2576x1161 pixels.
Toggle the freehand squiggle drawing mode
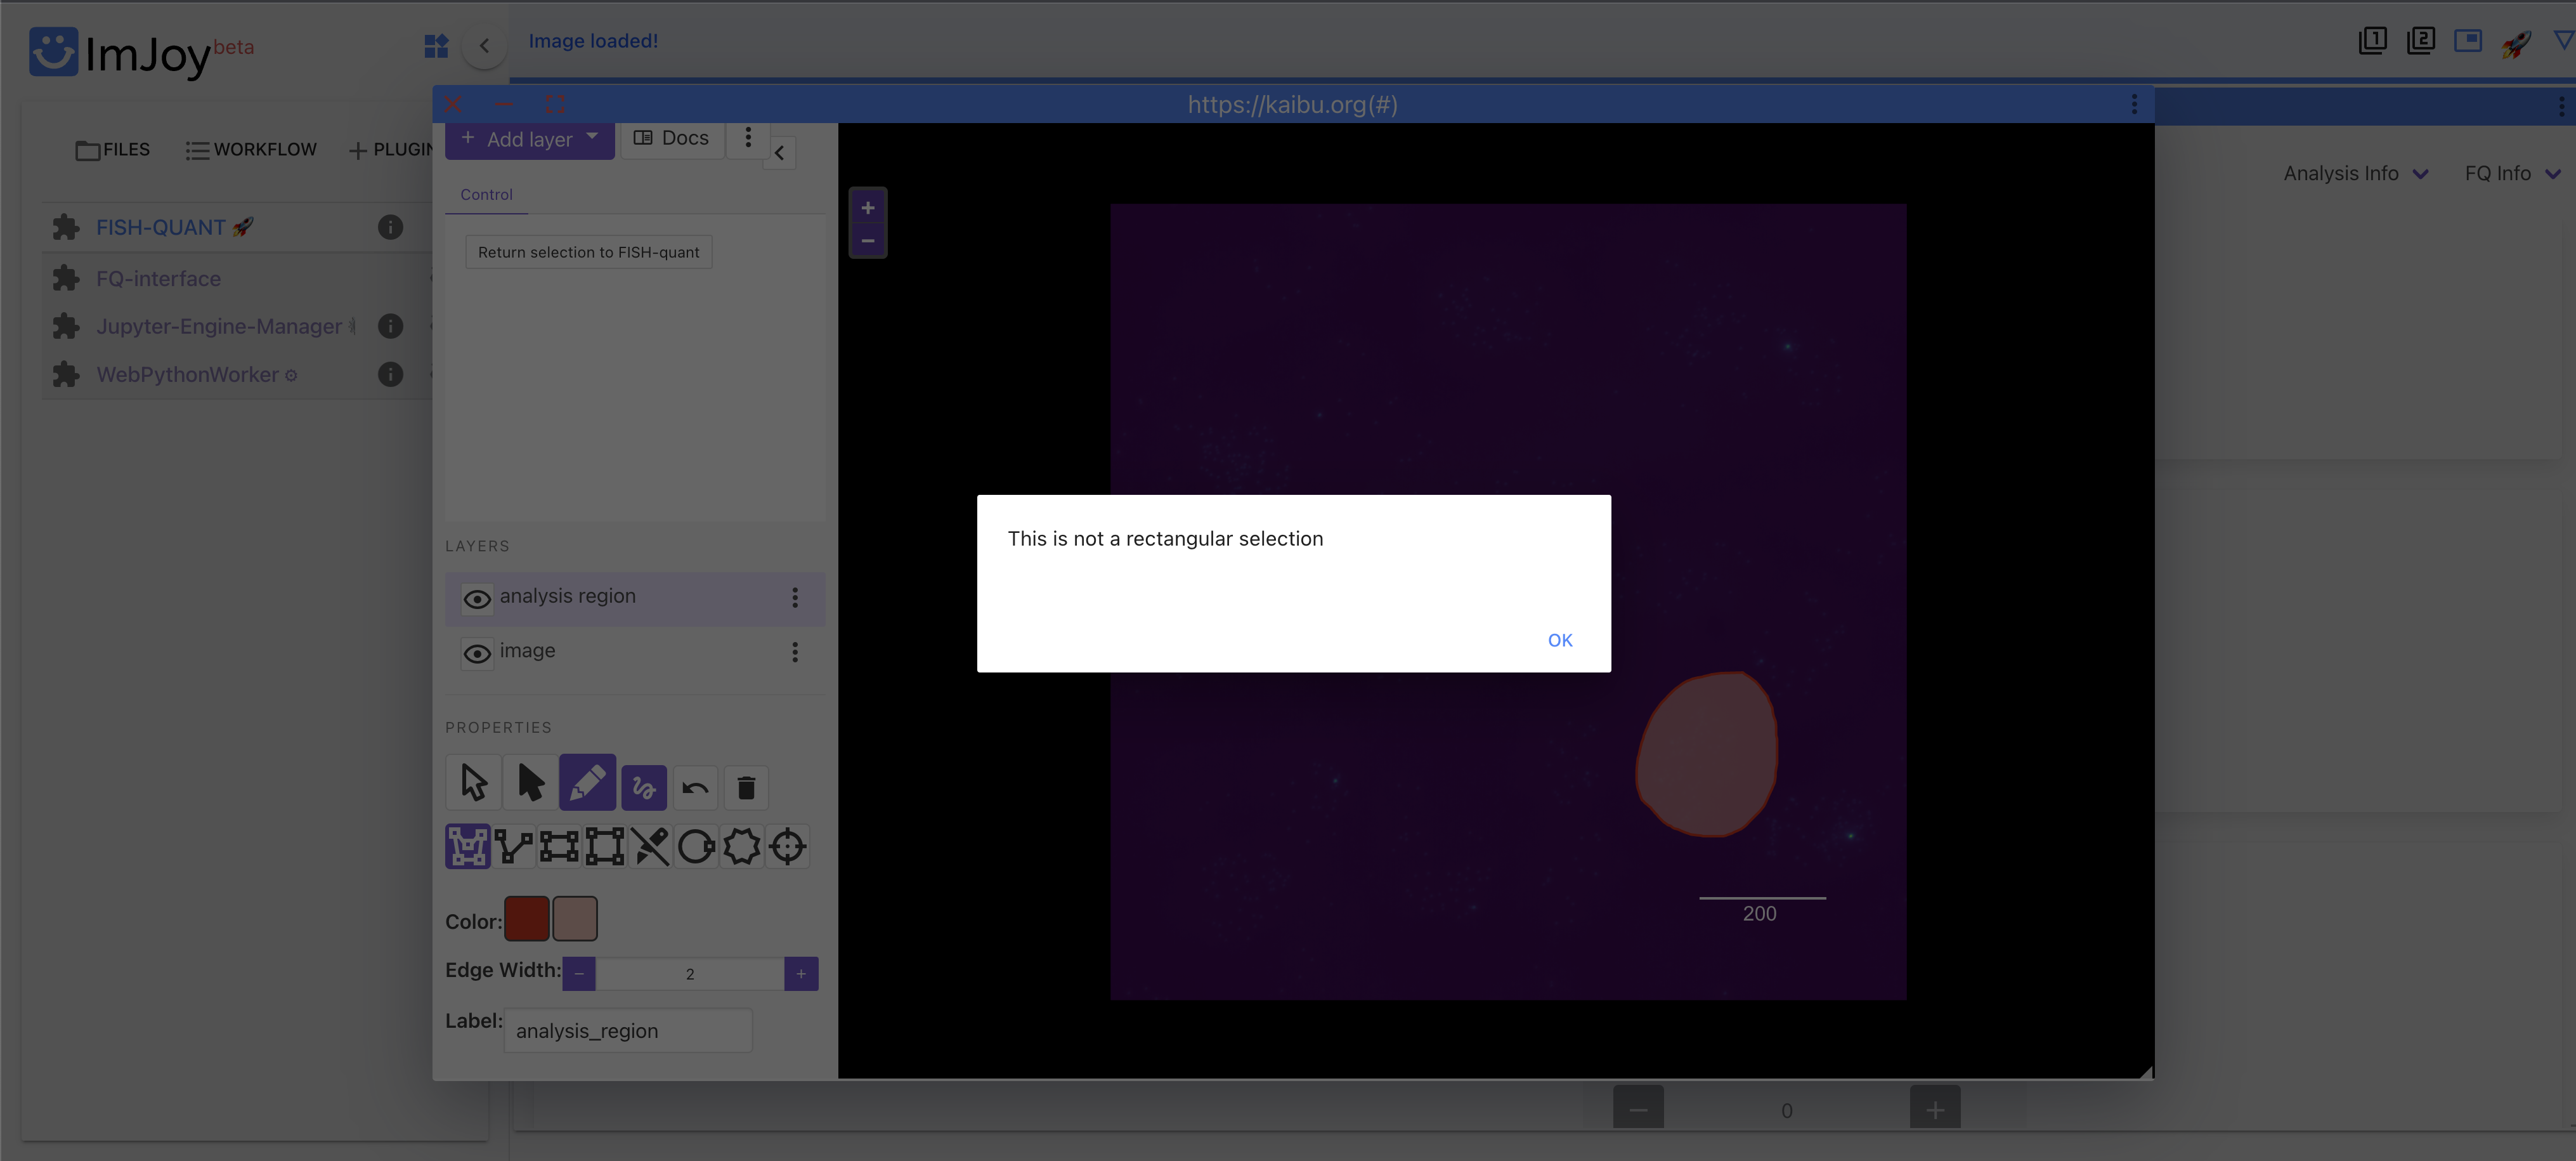(644, 788)
